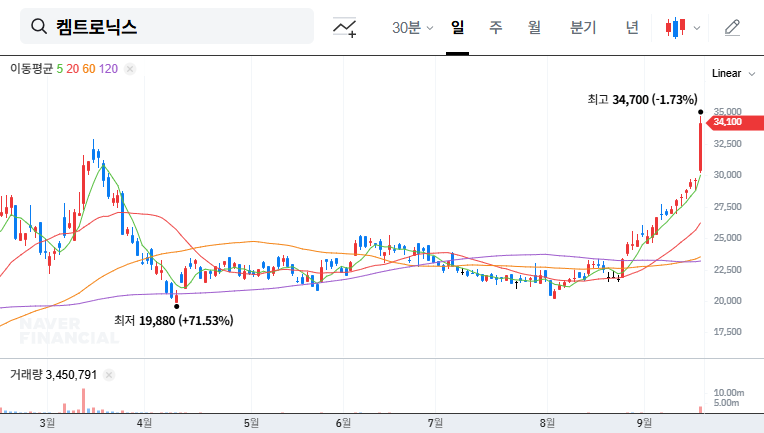
Task: Click the 25,000 price axis label
Action: pyautogui.click(x=727, y=238)
